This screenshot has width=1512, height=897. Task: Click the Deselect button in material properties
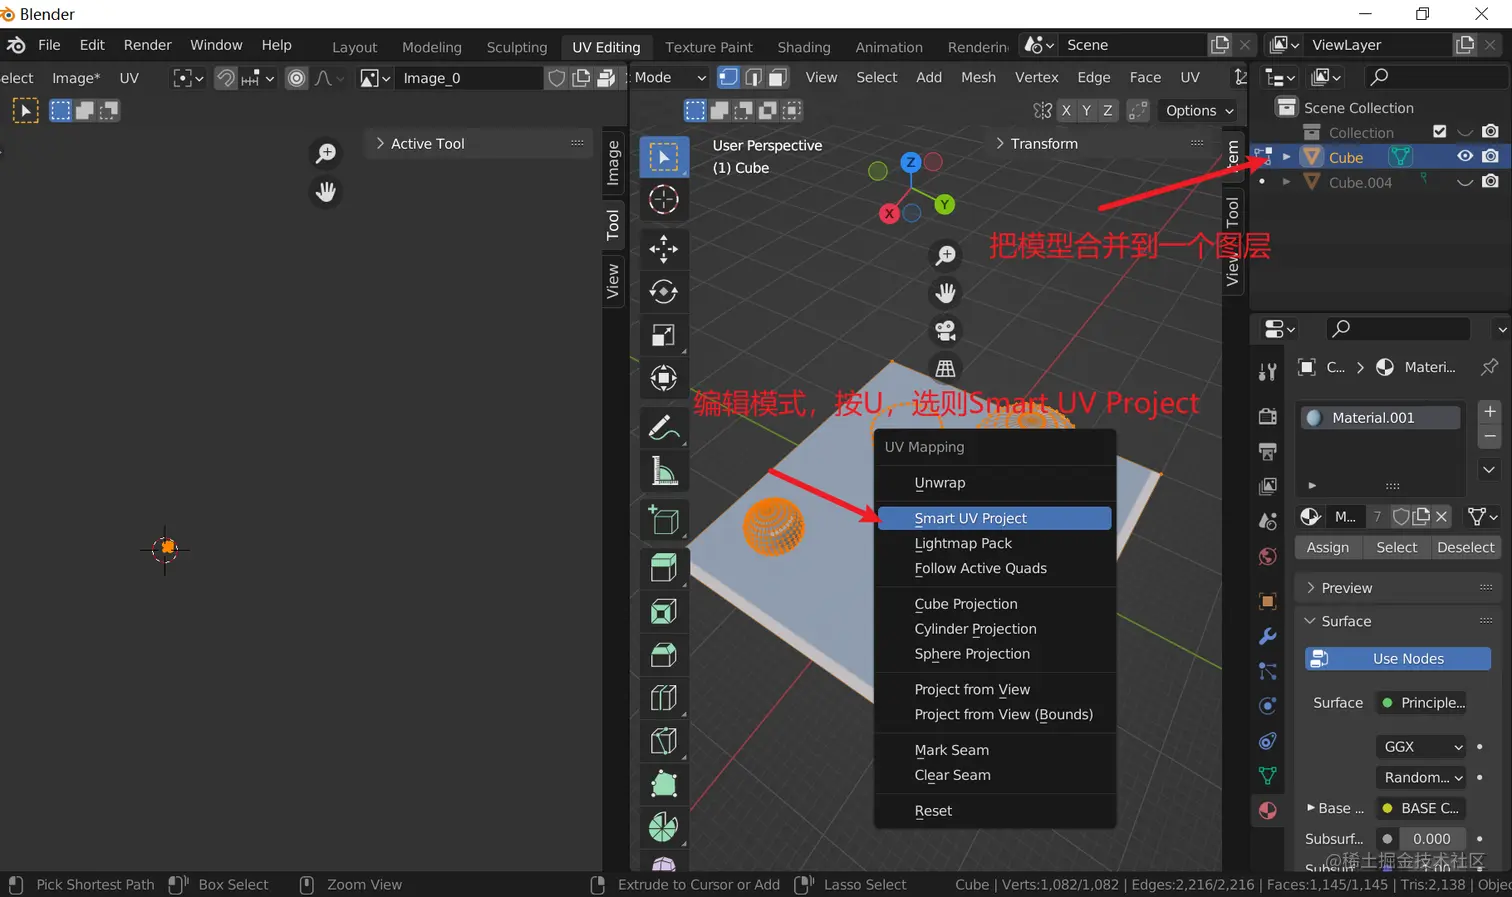(1465, 547)
